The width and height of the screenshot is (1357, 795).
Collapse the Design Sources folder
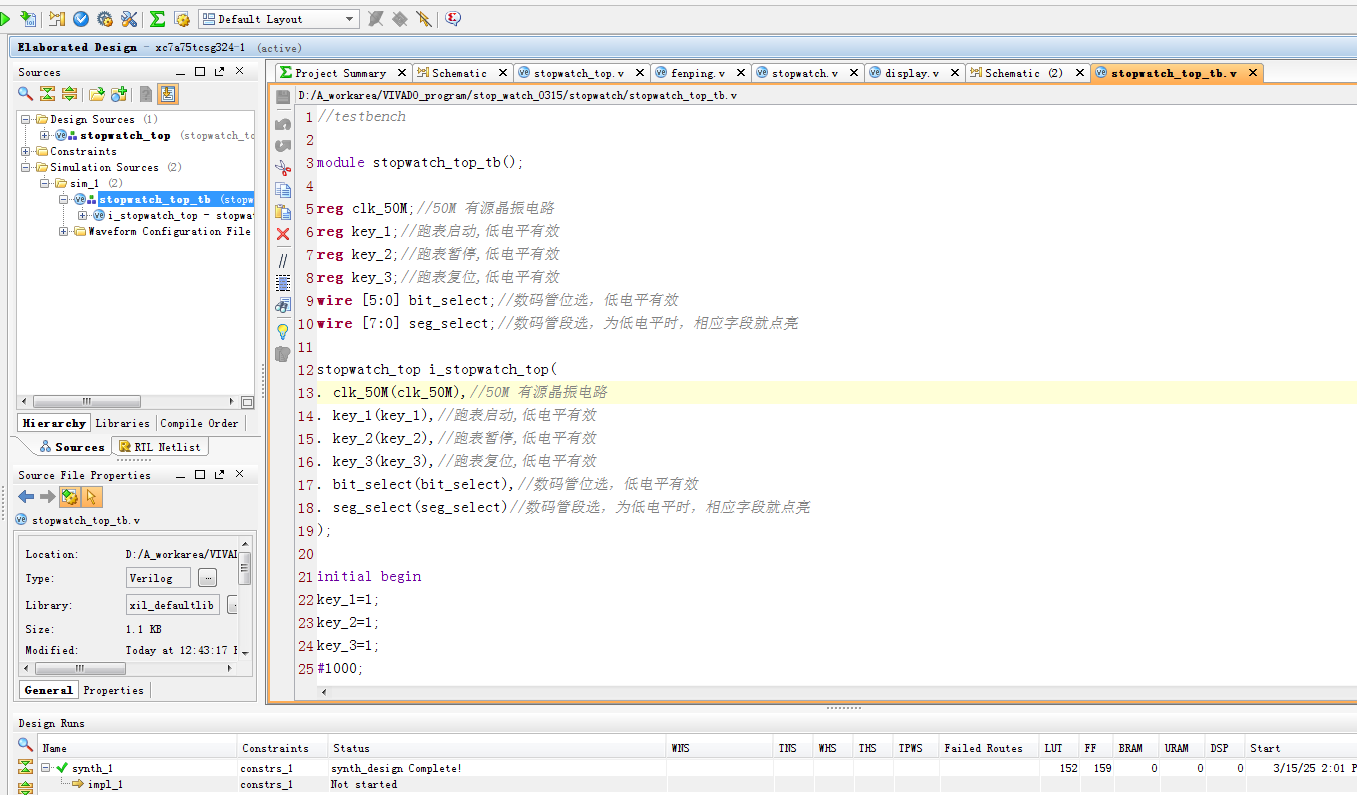click(27, 120)
